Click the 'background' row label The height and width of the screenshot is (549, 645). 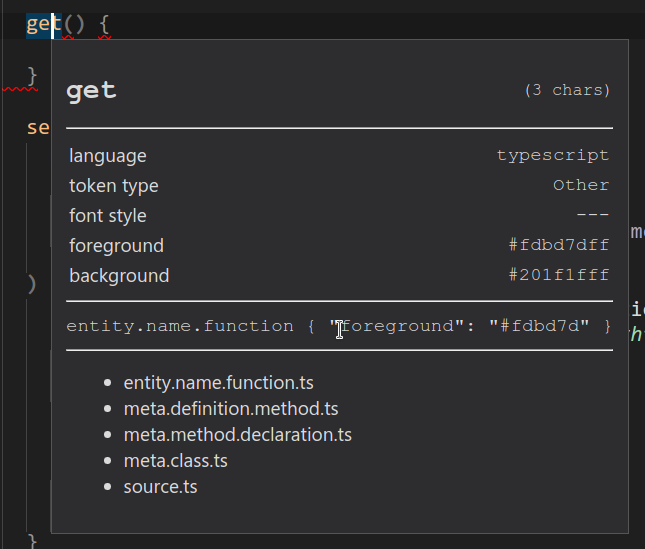[119, 276]
